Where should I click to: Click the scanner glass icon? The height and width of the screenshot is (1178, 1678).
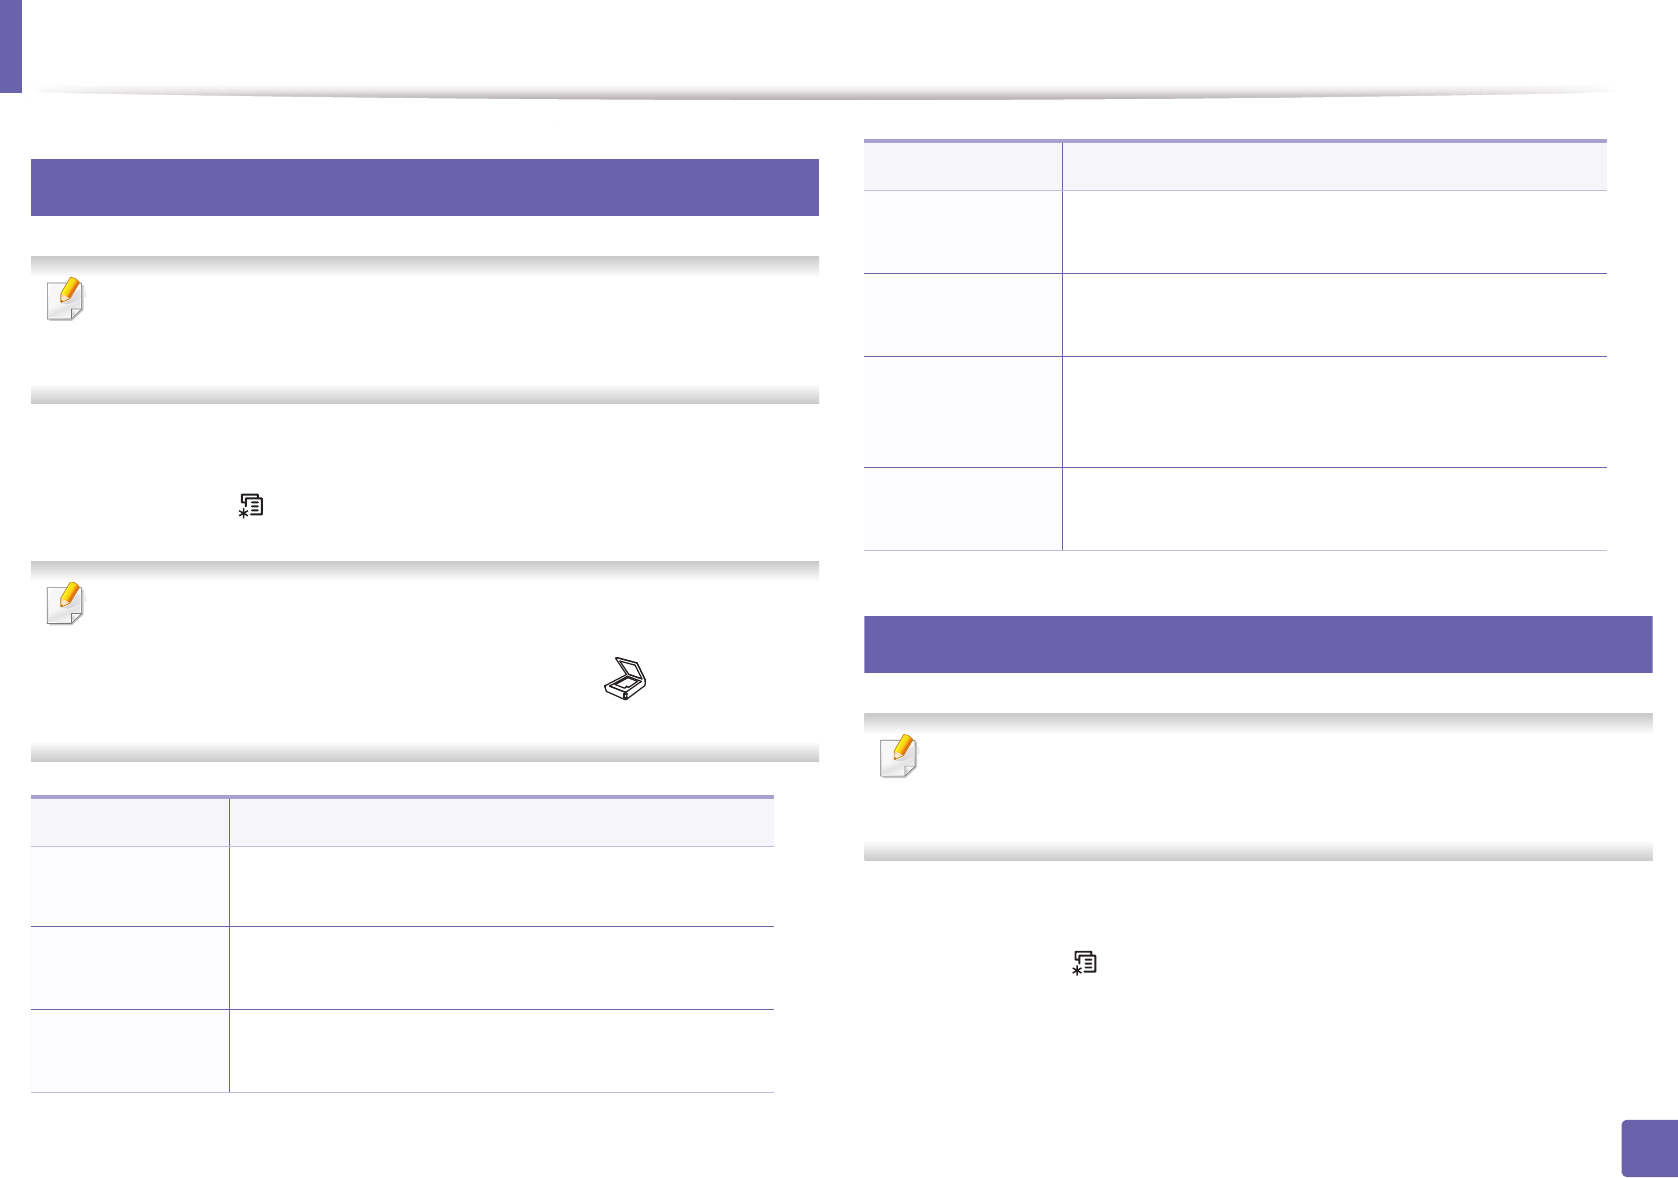click(x=625, y=678)
